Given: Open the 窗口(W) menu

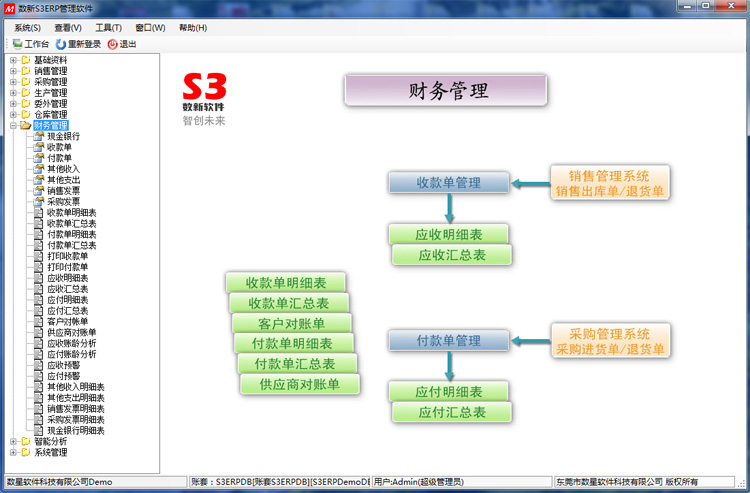Looking at the screenshot, I should point(150,28).
